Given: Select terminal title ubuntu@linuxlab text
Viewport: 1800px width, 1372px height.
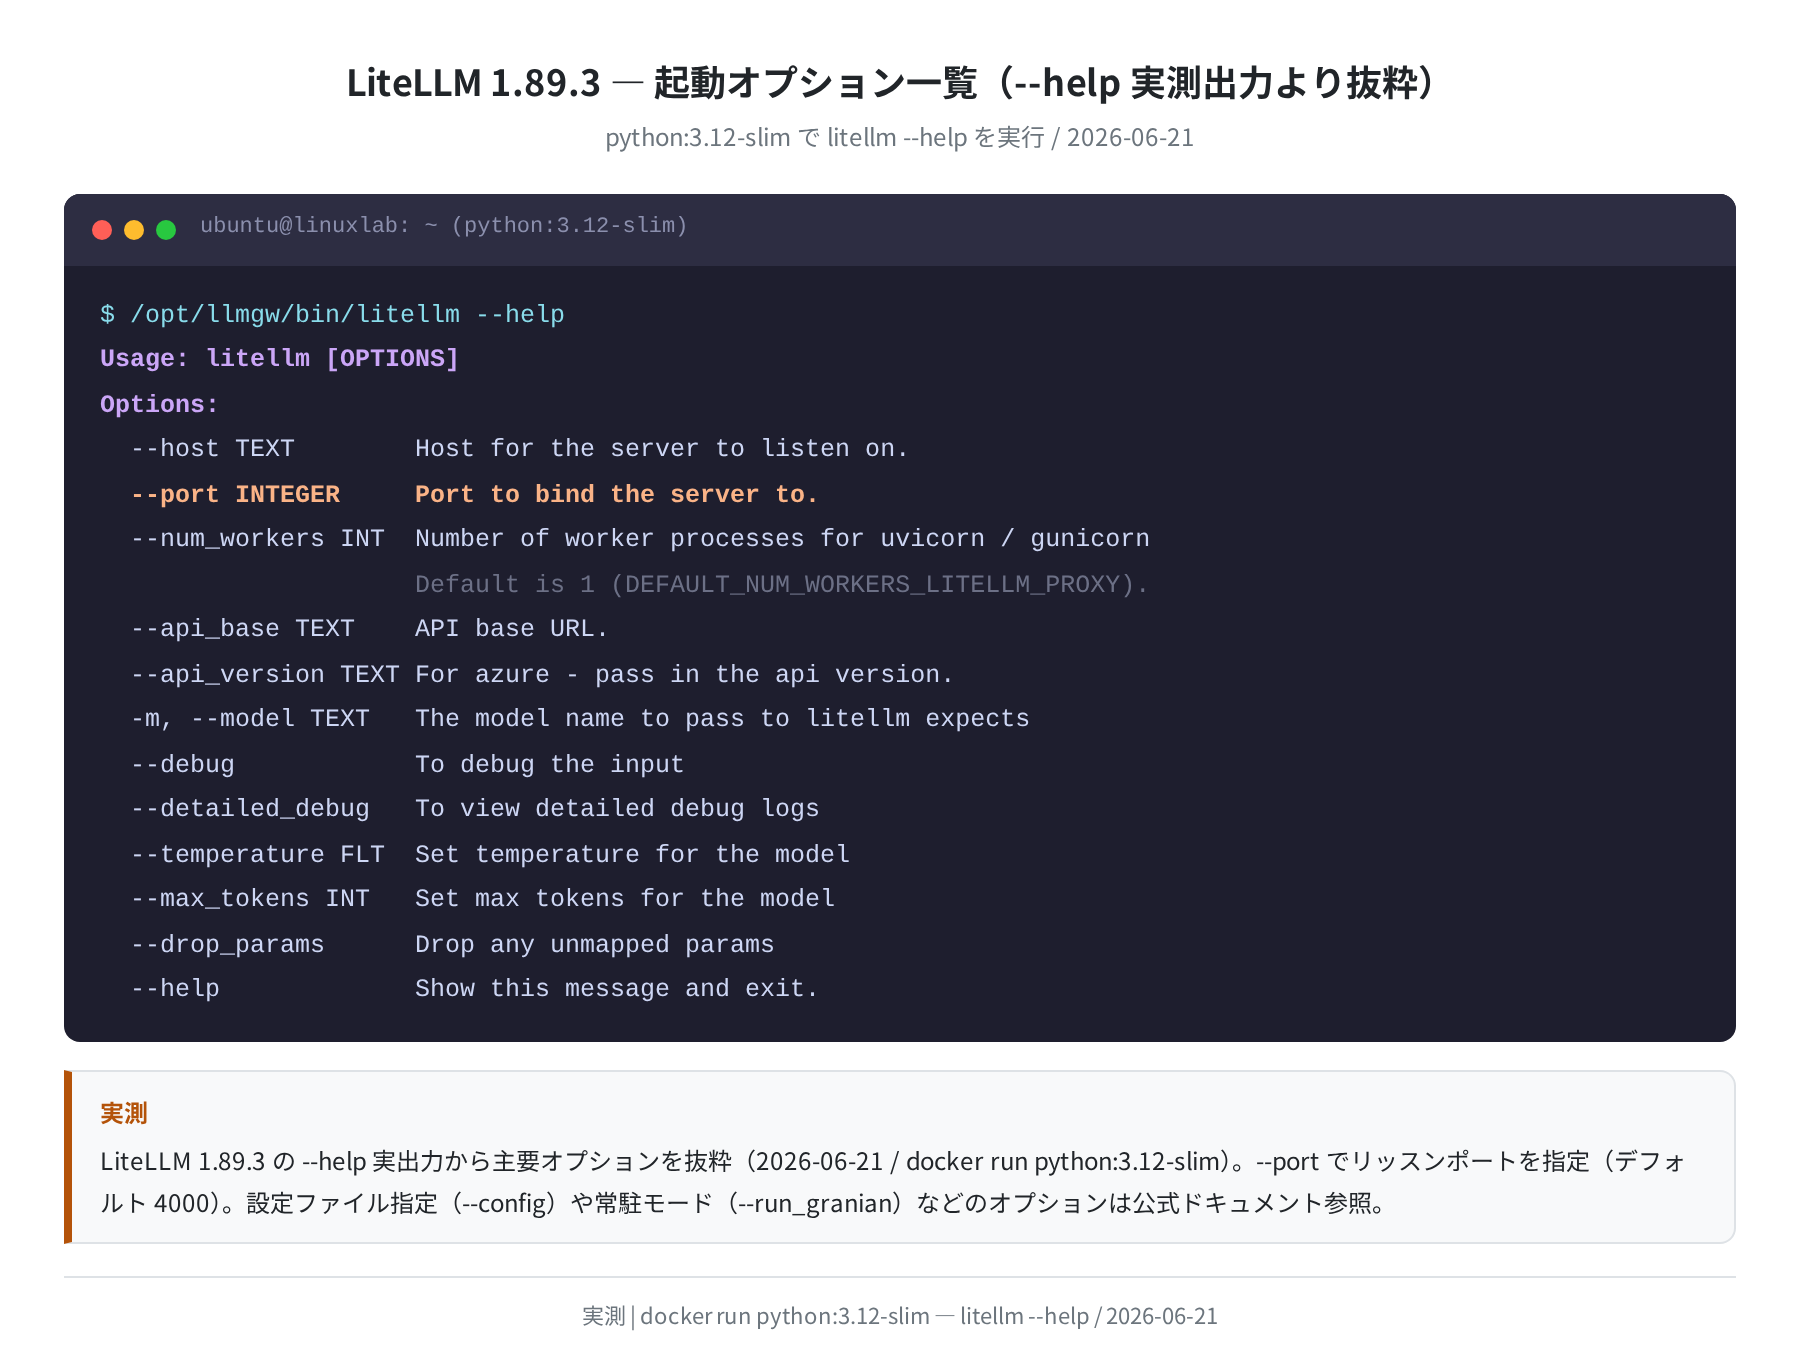Looking at the screenshot, I should [444, 226].
